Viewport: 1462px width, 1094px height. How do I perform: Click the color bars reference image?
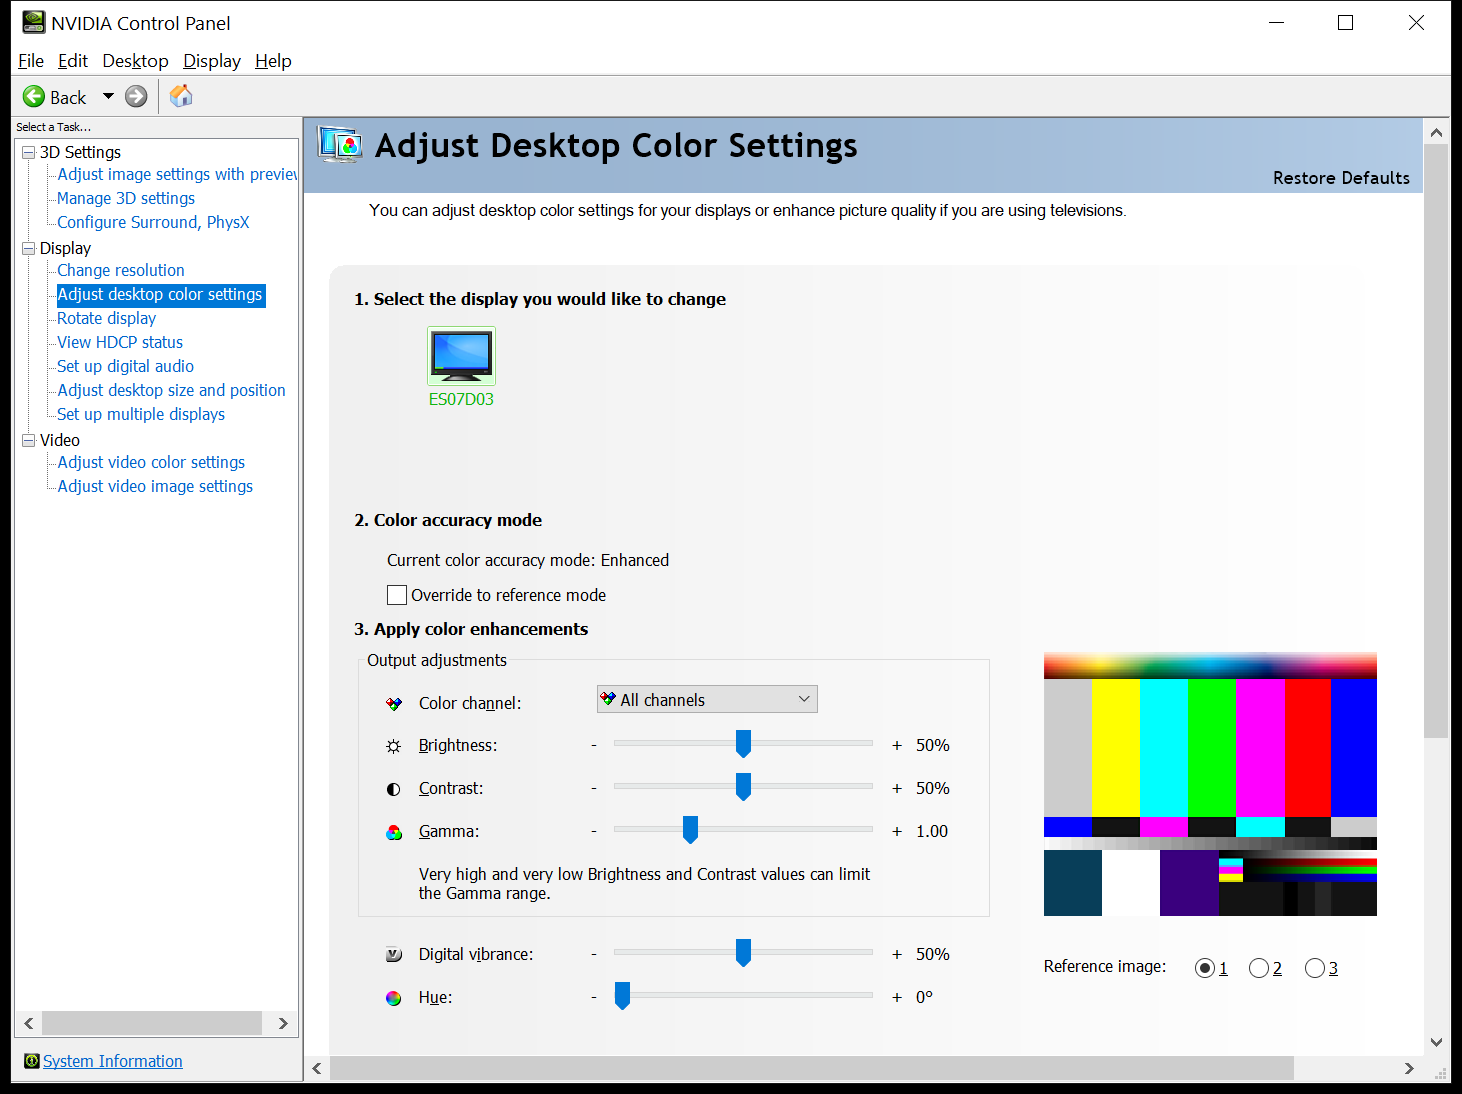coord(1210,784)
